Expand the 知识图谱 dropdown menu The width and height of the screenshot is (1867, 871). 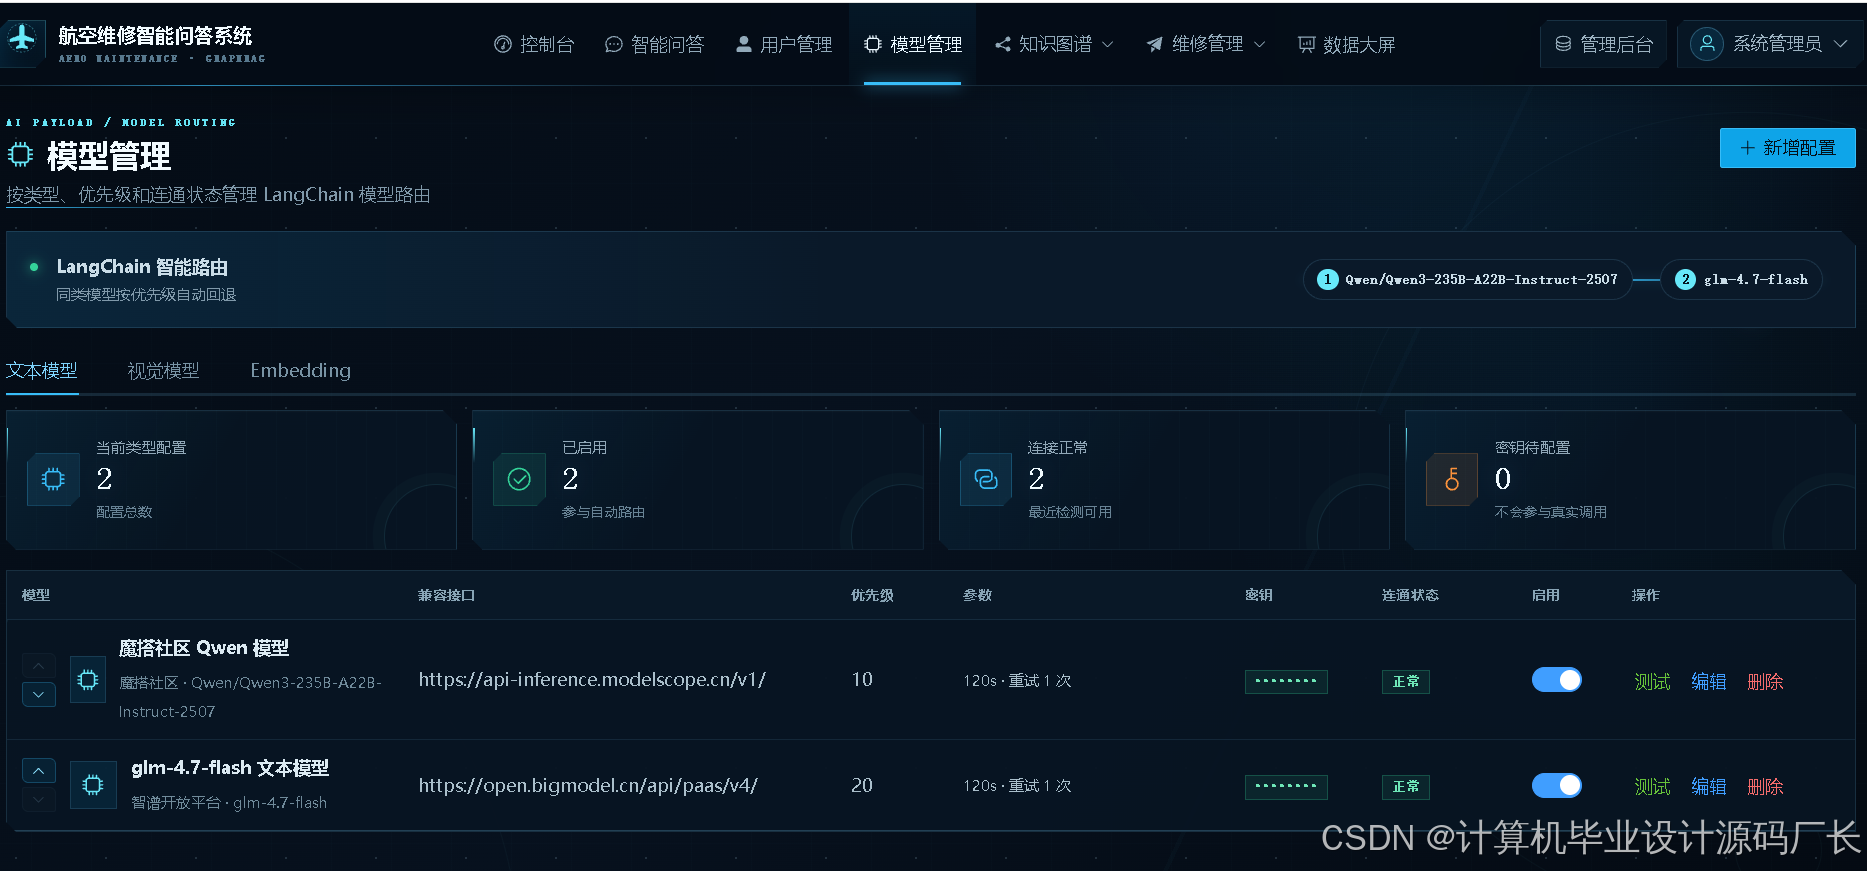coord(1054,44)
